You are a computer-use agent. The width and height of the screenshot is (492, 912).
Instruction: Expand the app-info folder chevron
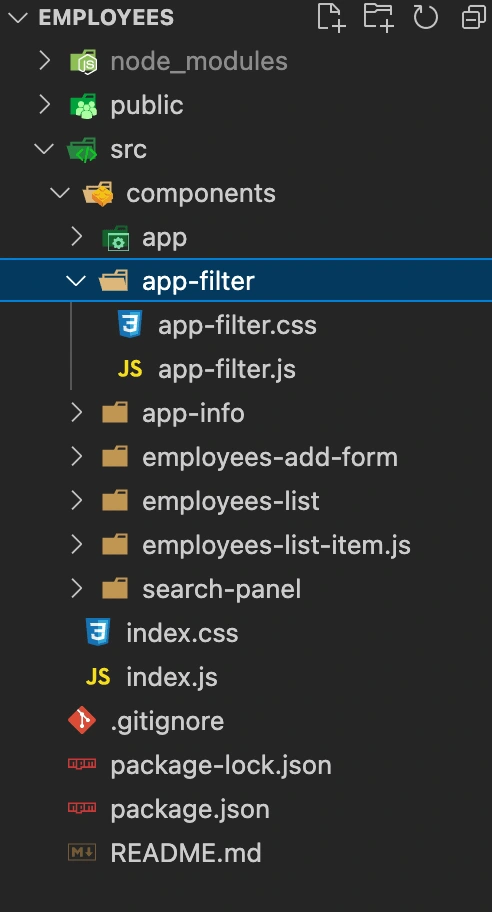(76, 413)
